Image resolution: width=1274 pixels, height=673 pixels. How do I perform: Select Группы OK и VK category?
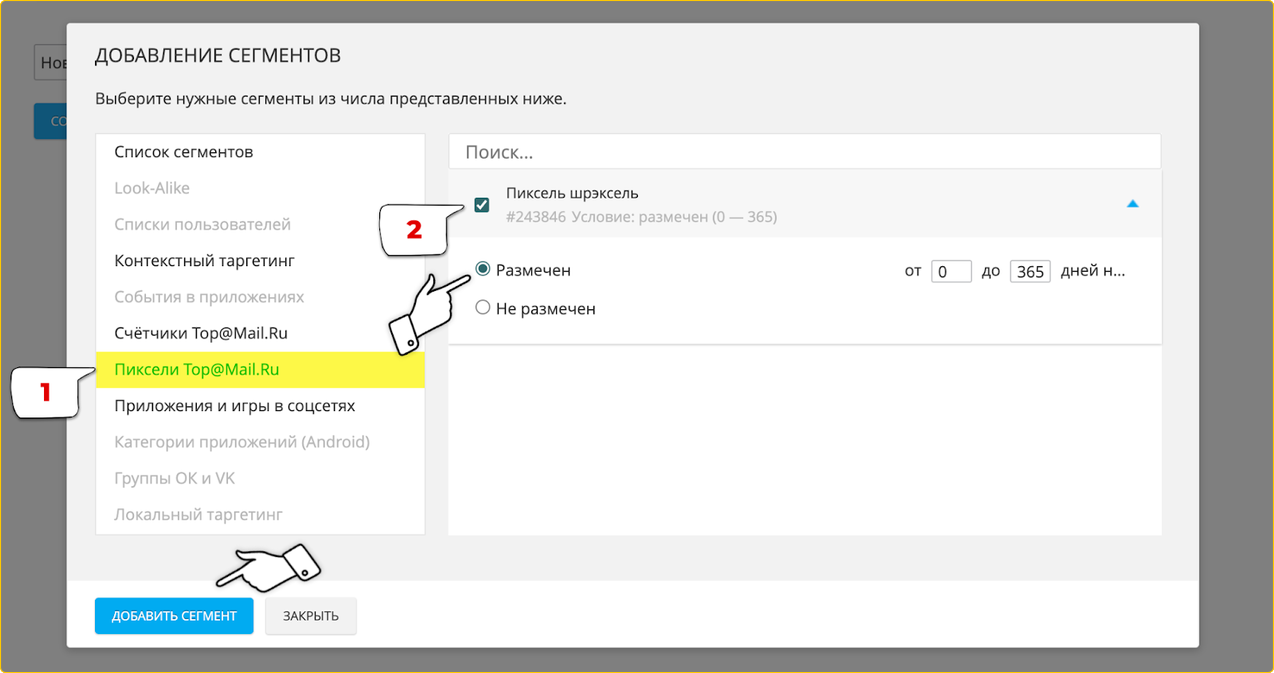coord(175,478)
